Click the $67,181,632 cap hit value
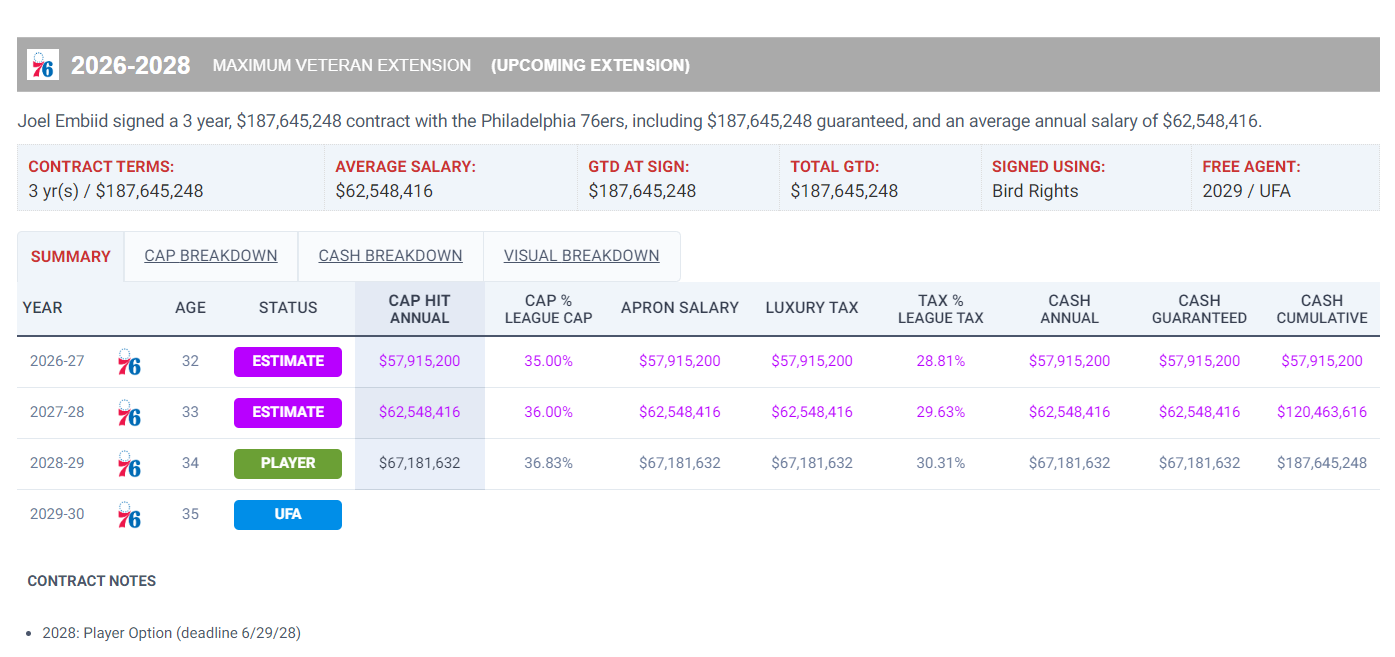 pyautogui.click(x=420, y=463)
